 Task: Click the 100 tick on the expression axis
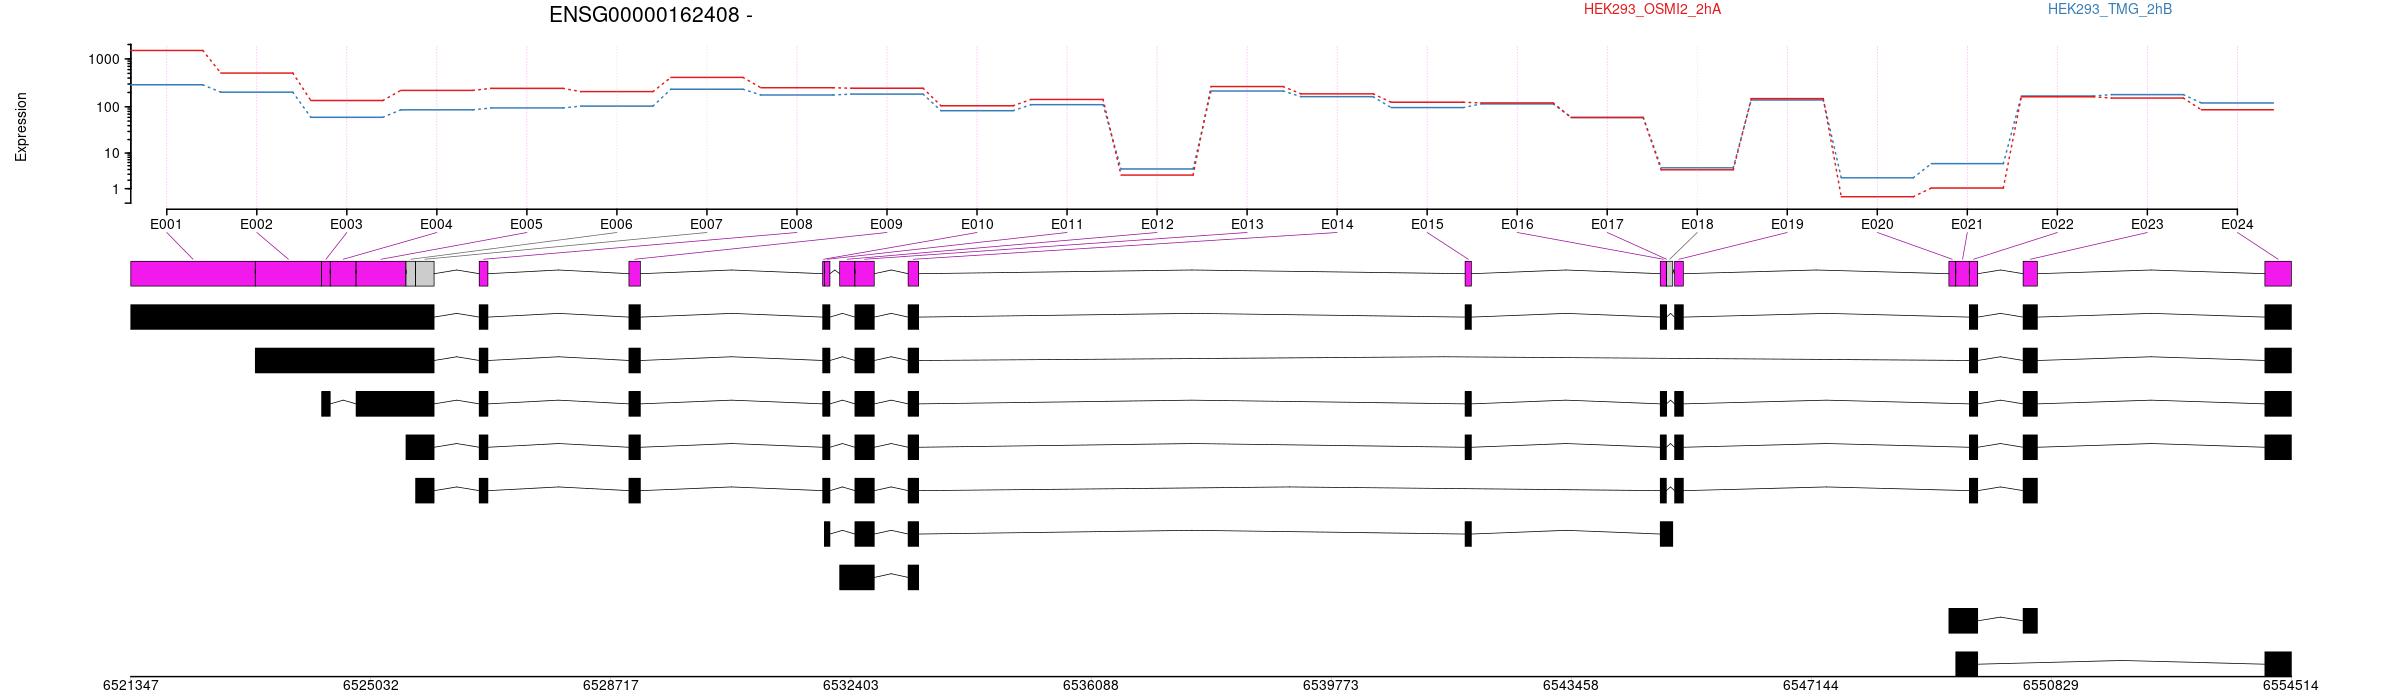[108, 107]
